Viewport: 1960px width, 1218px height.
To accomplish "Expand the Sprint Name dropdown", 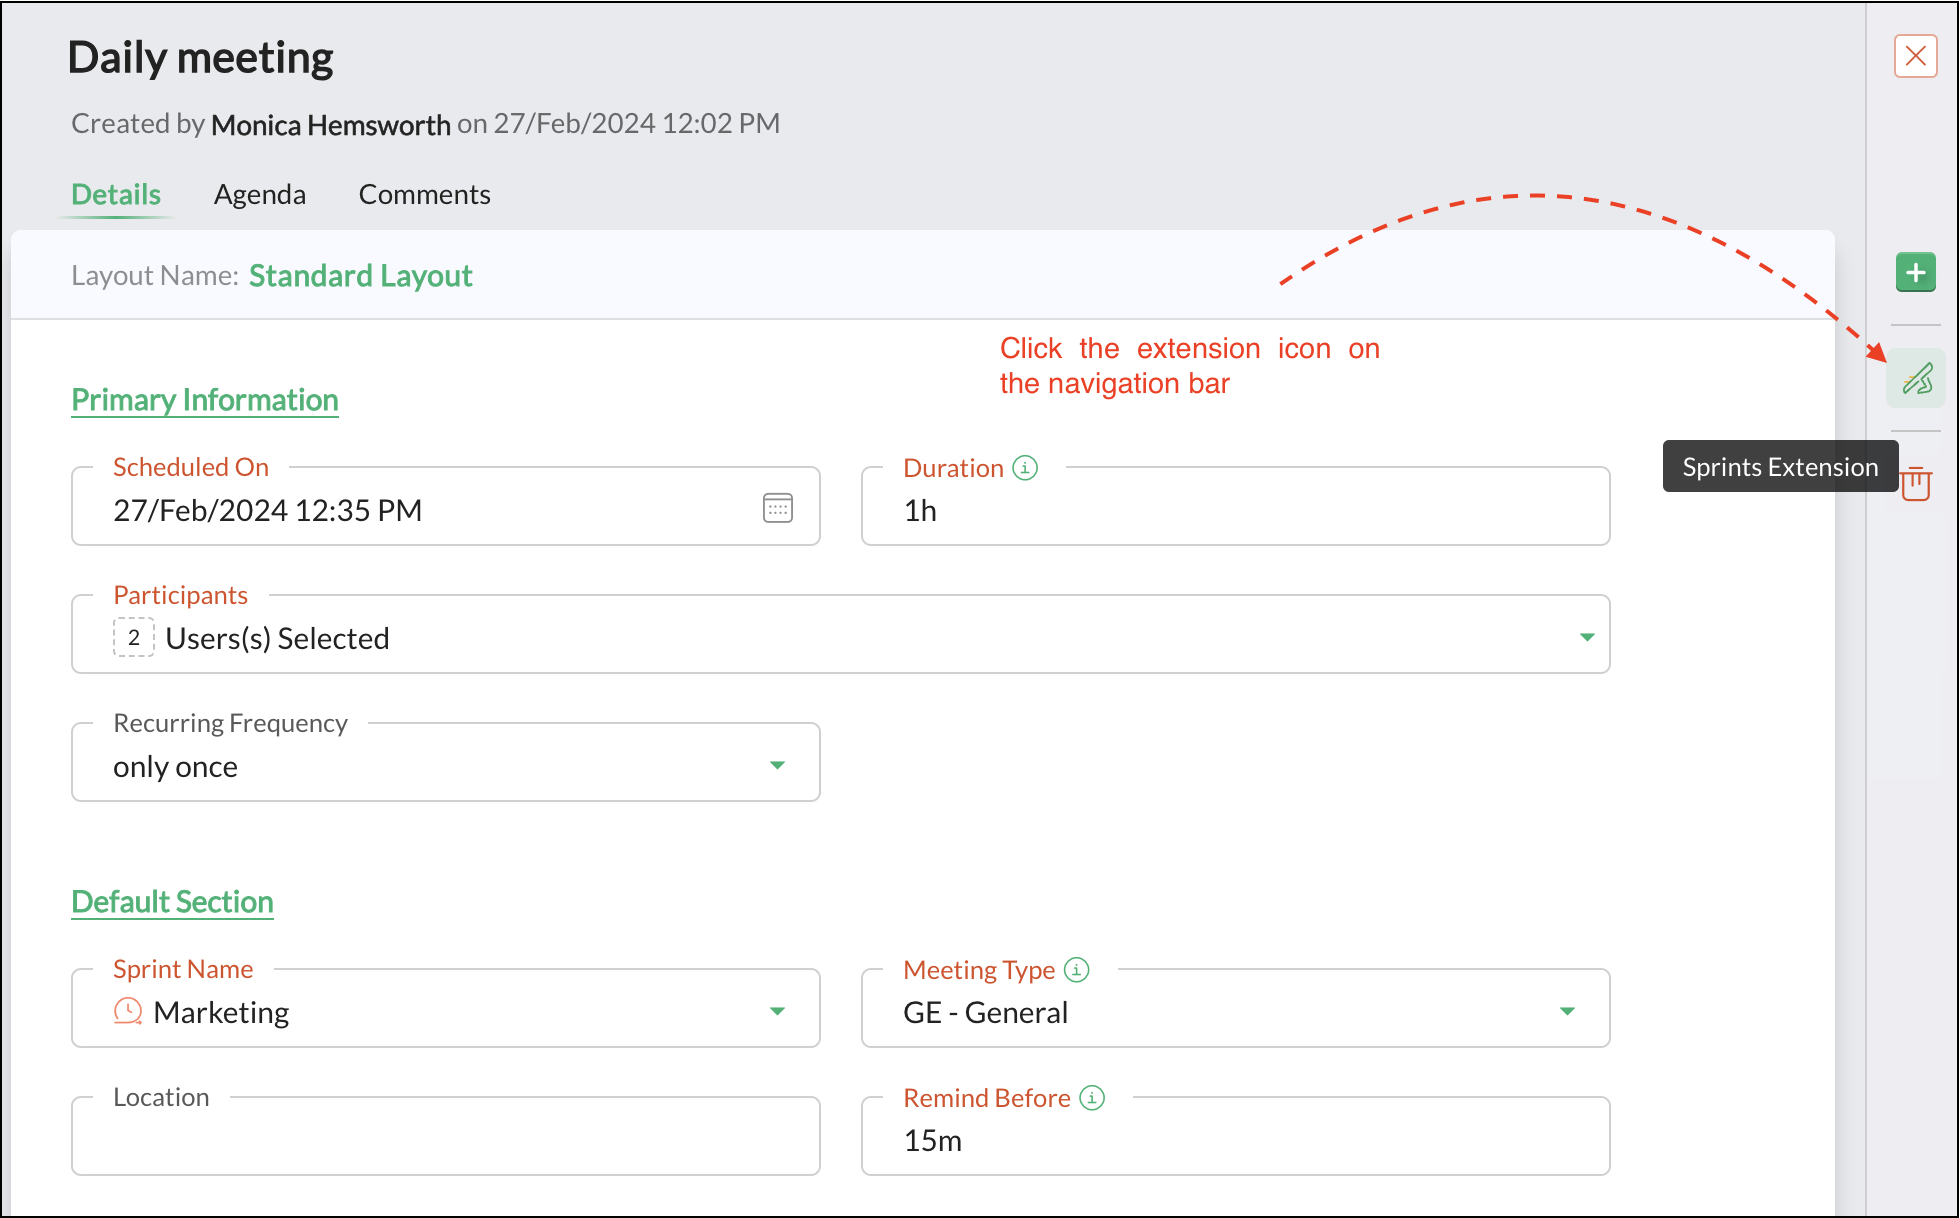I will (777, 1011).
